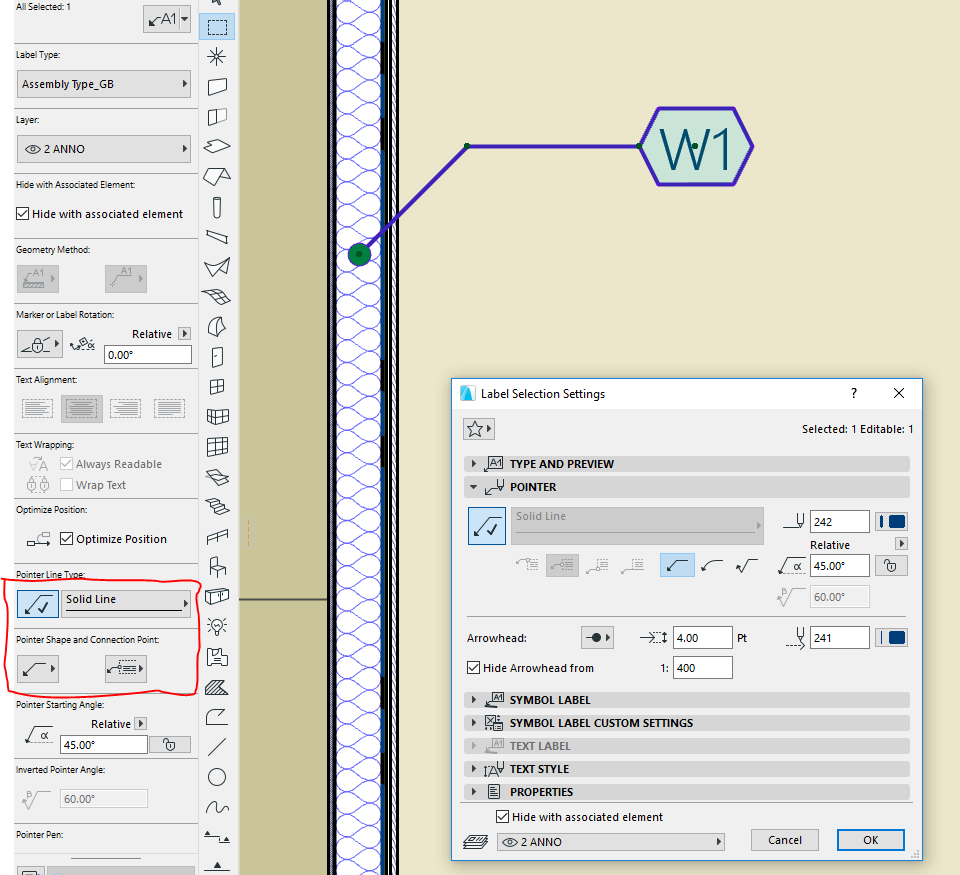Expand the TEXT STYLE panel
This screenshot has width=960, height=875.
click(x=539, y=769)
